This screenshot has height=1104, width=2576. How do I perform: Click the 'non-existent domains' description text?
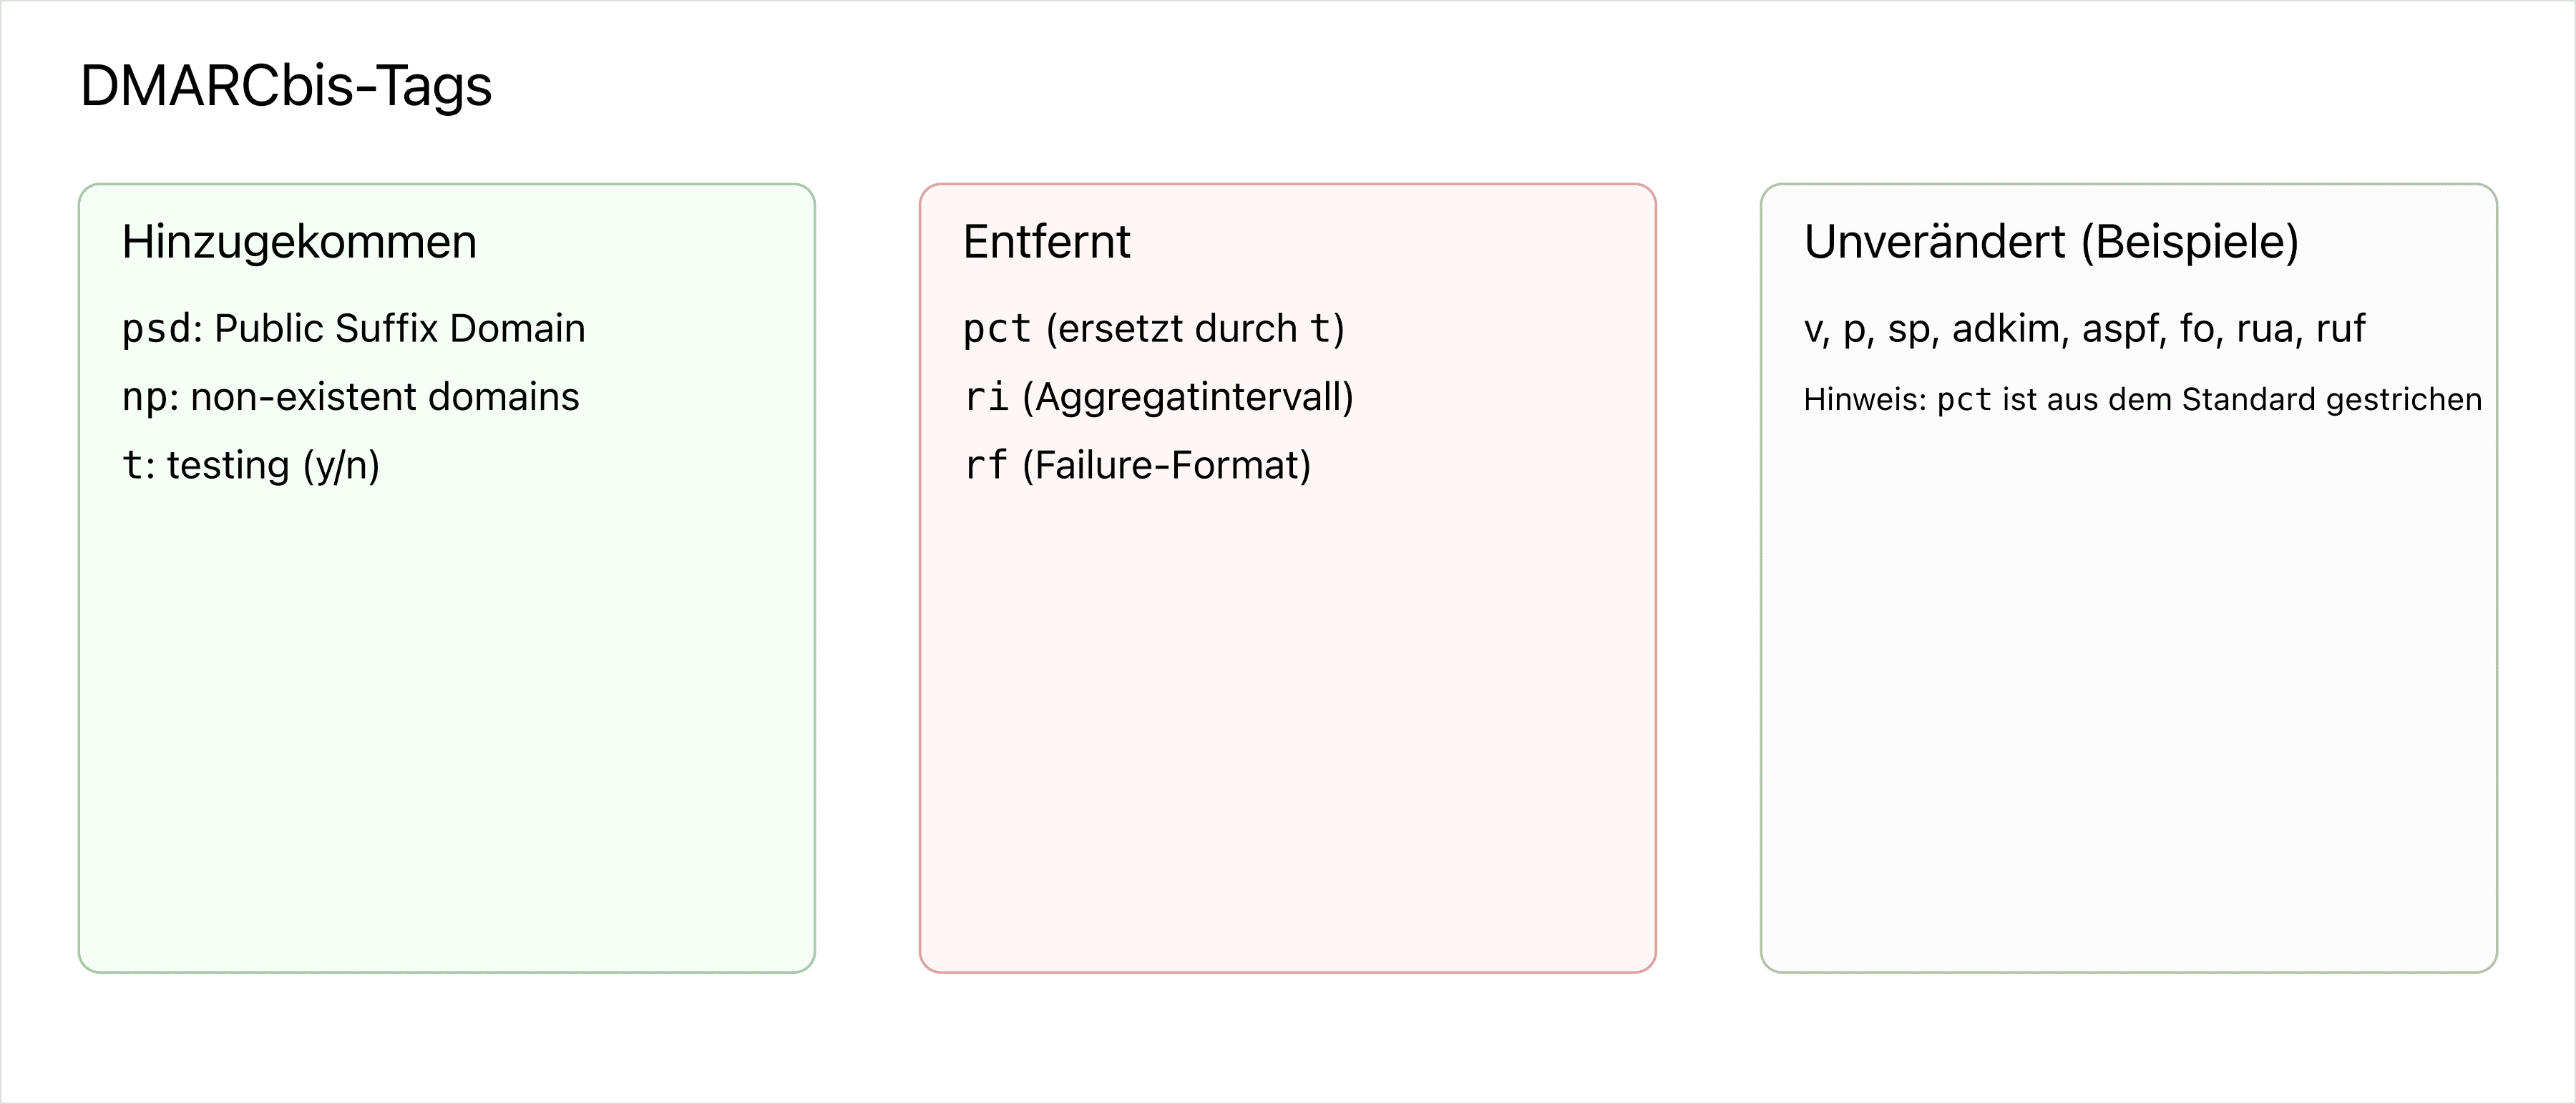(384, 397)
